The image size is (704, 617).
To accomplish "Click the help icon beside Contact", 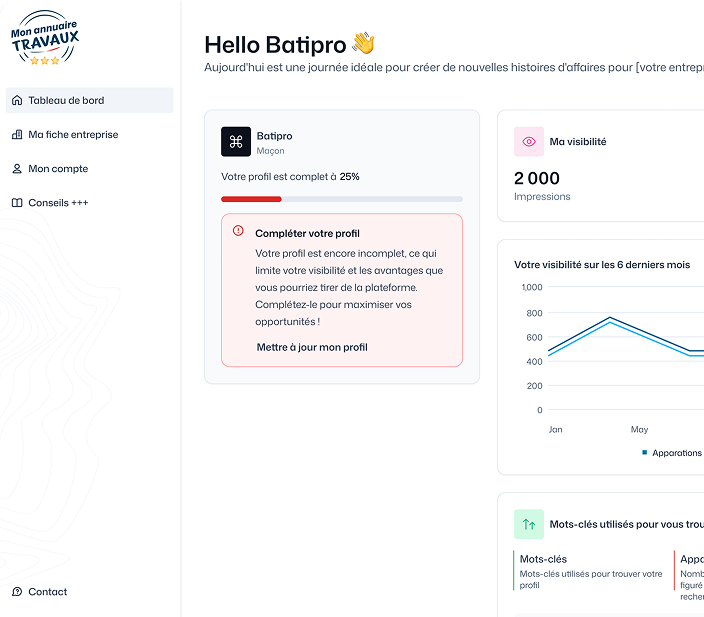I will 17,592.
